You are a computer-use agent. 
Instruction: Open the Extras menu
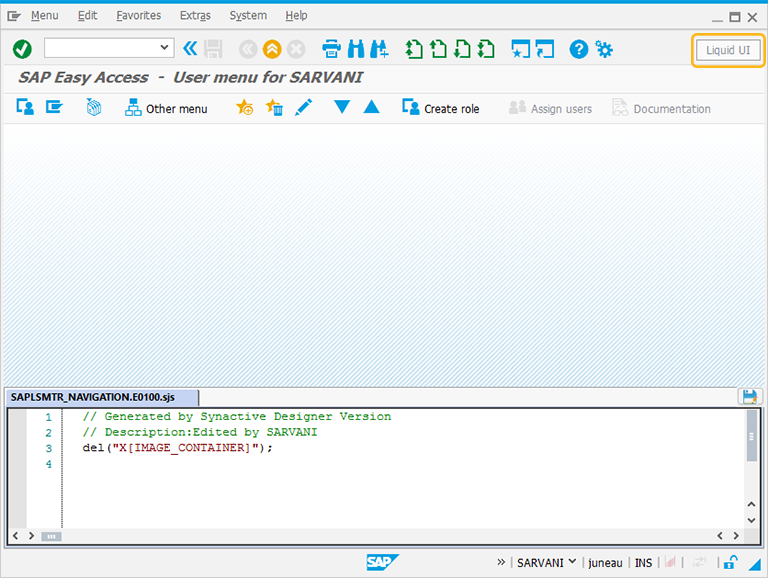195,16
